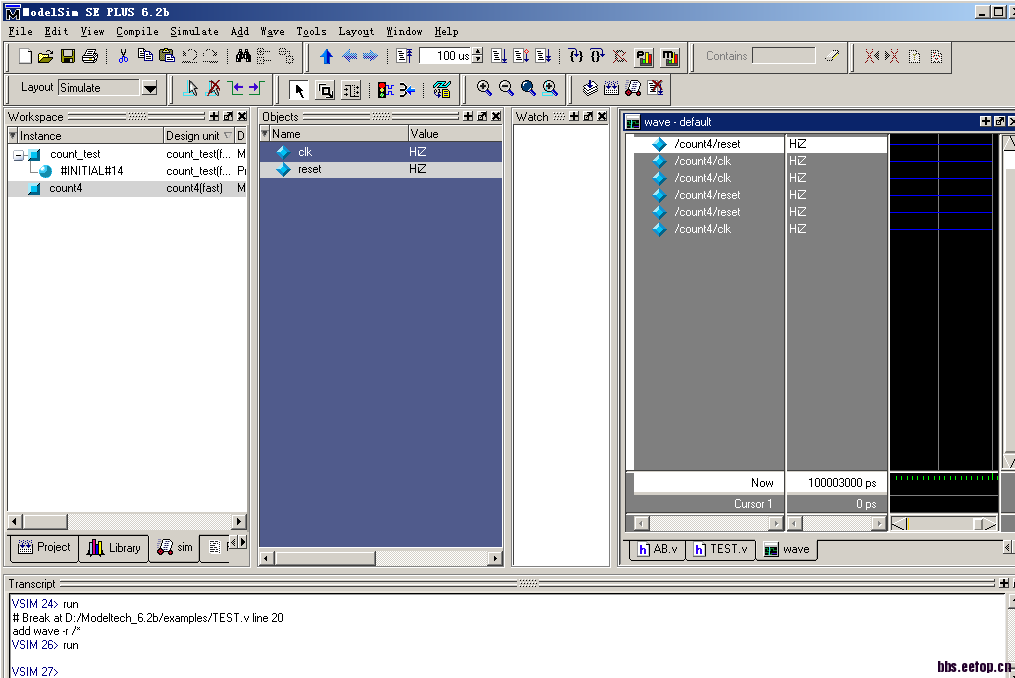
Task: Paste using the clipboard icon
Action: tap(167, 56)
